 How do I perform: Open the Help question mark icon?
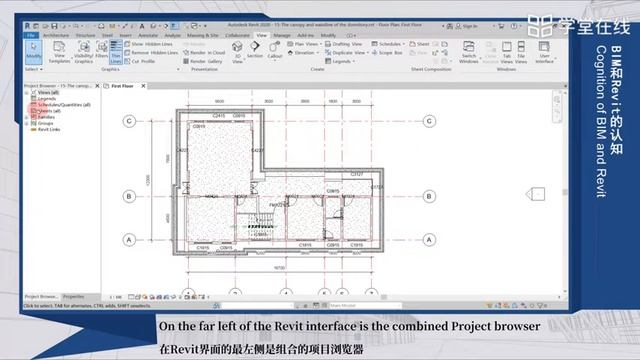514,26
